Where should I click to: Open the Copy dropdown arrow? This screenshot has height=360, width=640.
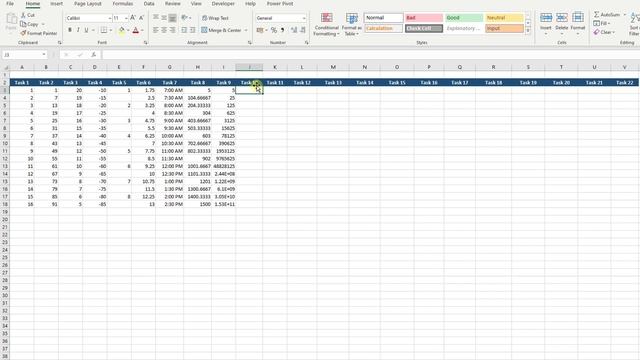43,24
